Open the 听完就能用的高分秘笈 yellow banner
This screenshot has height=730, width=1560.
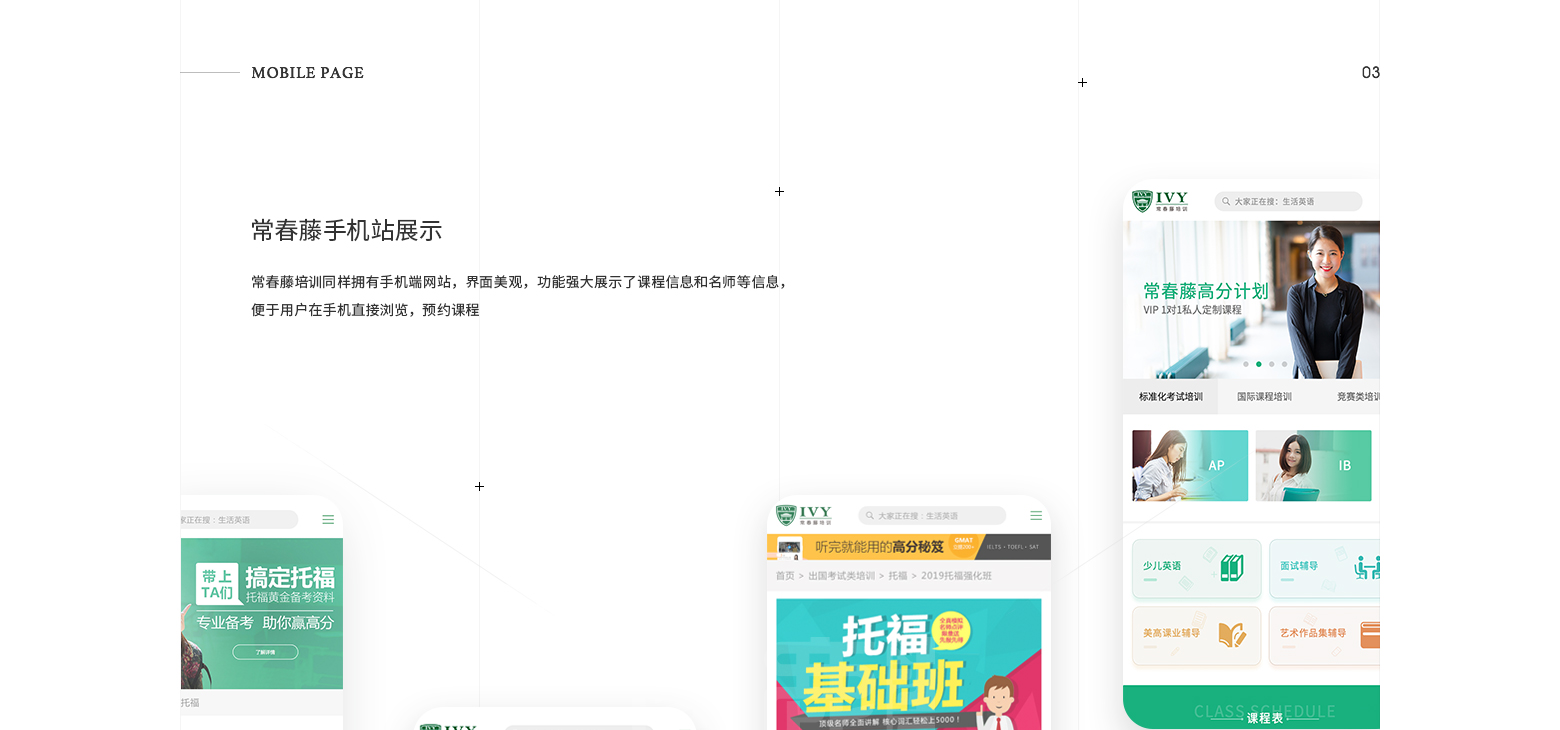click(909, 547)
